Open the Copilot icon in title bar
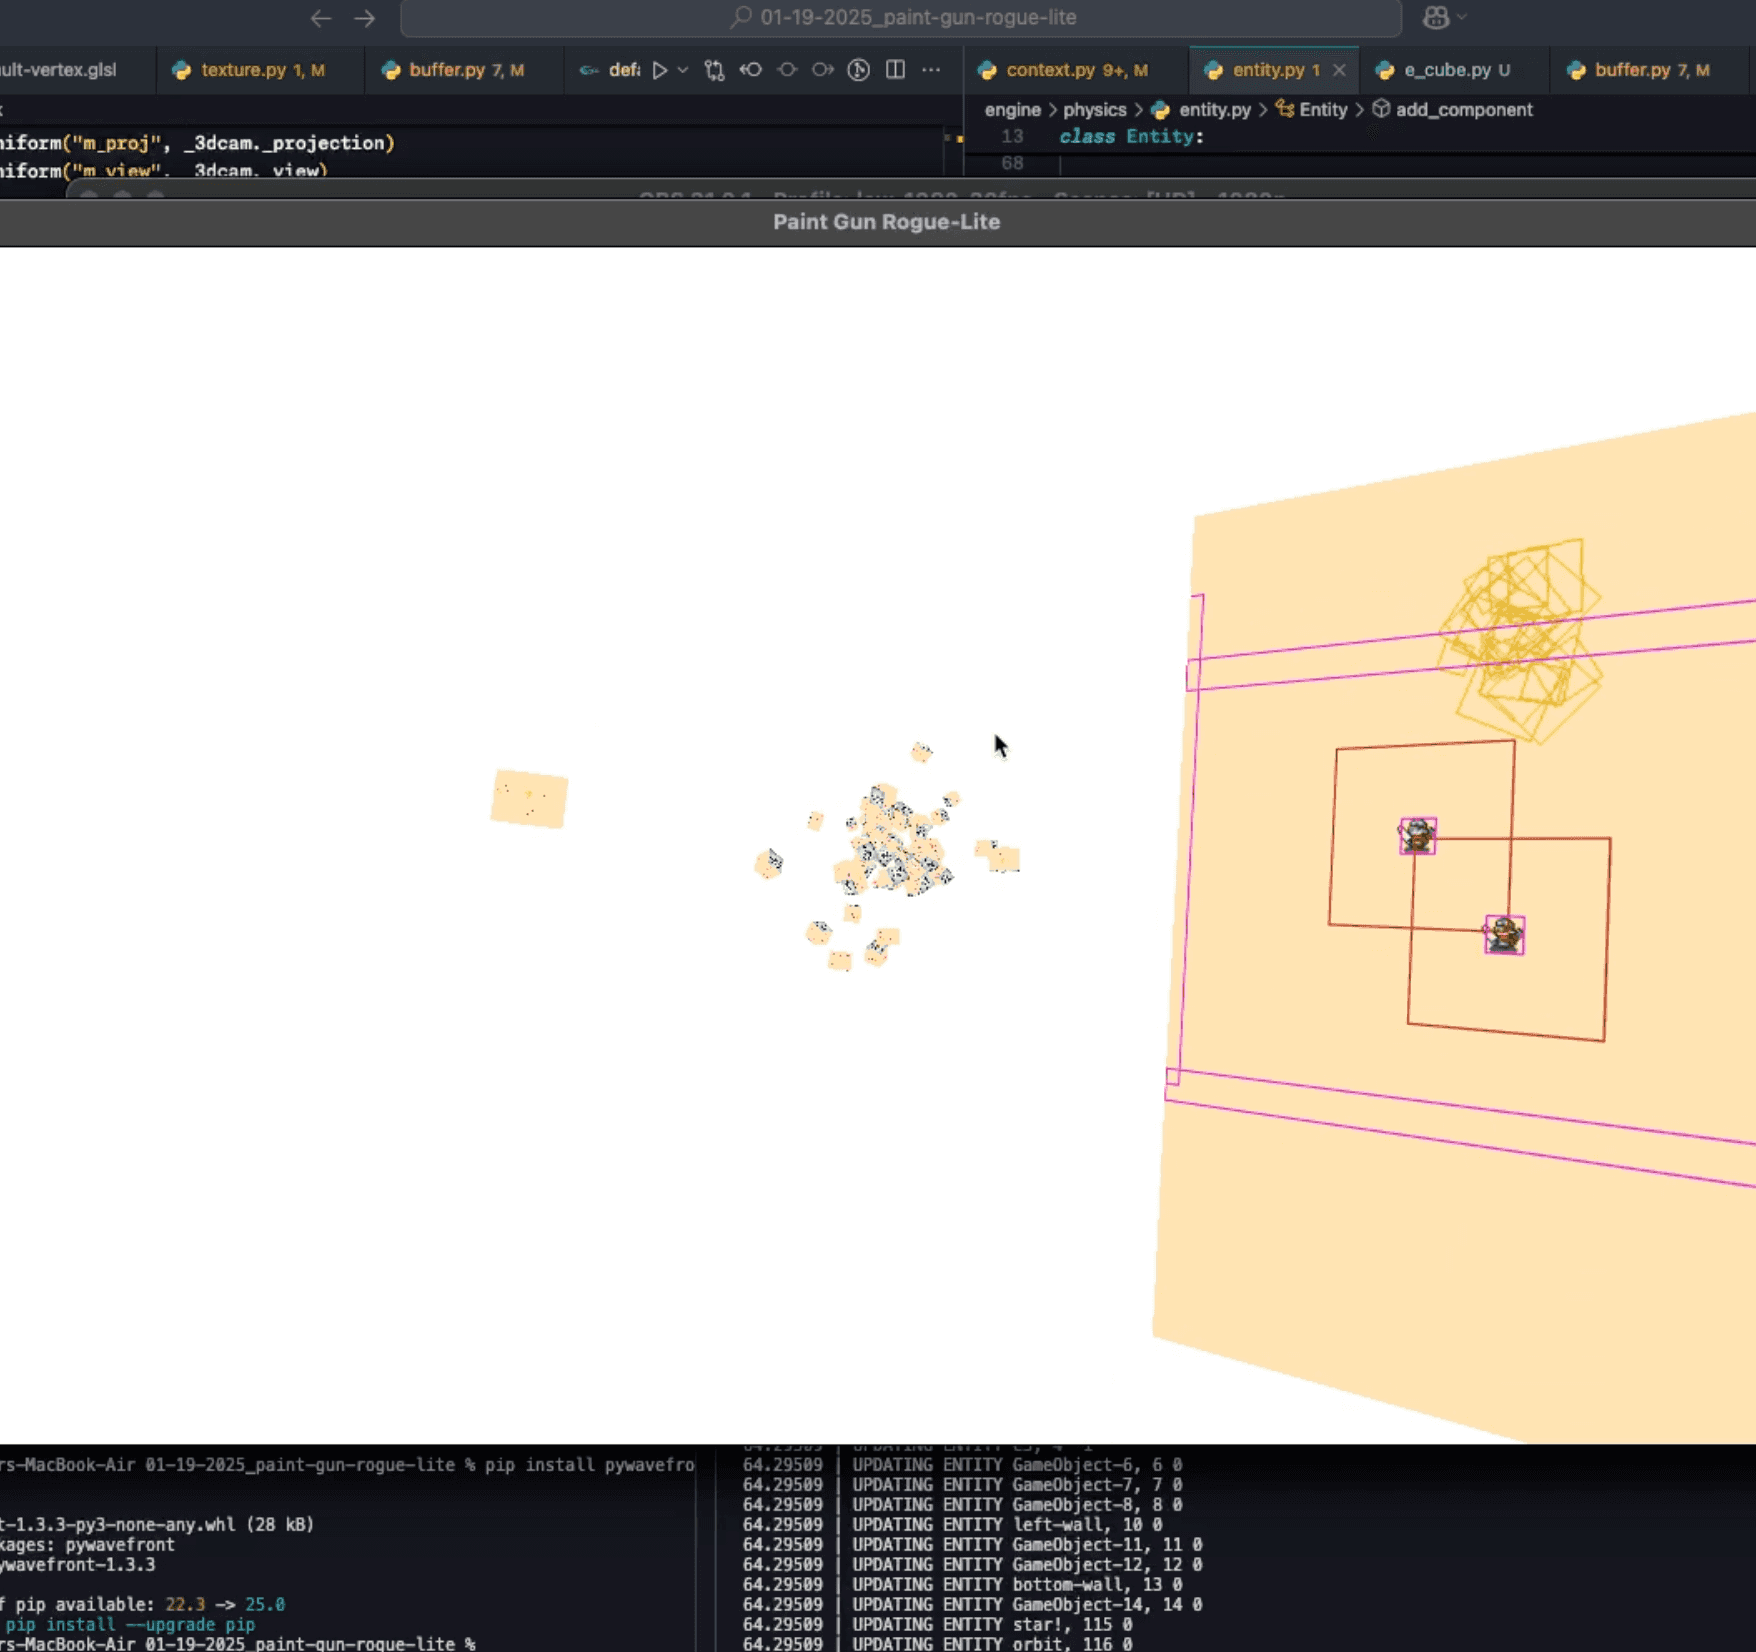Screen dimensions: 1756x1652 pos(1436,17)
